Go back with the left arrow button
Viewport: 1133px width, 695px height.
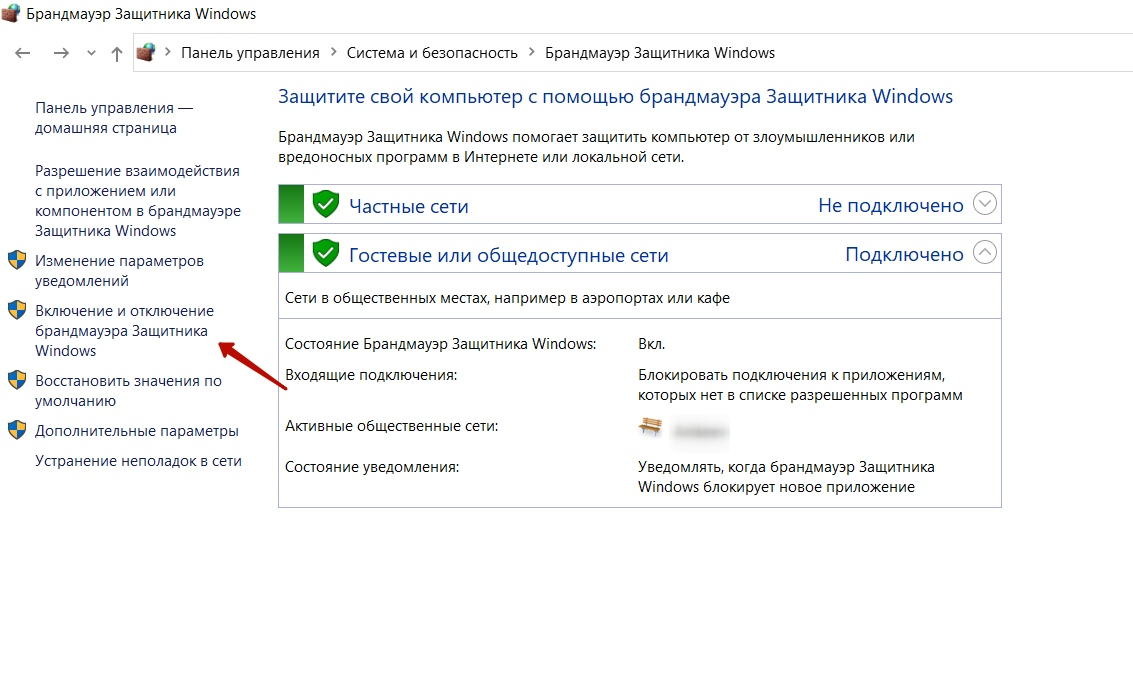[22, 53]
